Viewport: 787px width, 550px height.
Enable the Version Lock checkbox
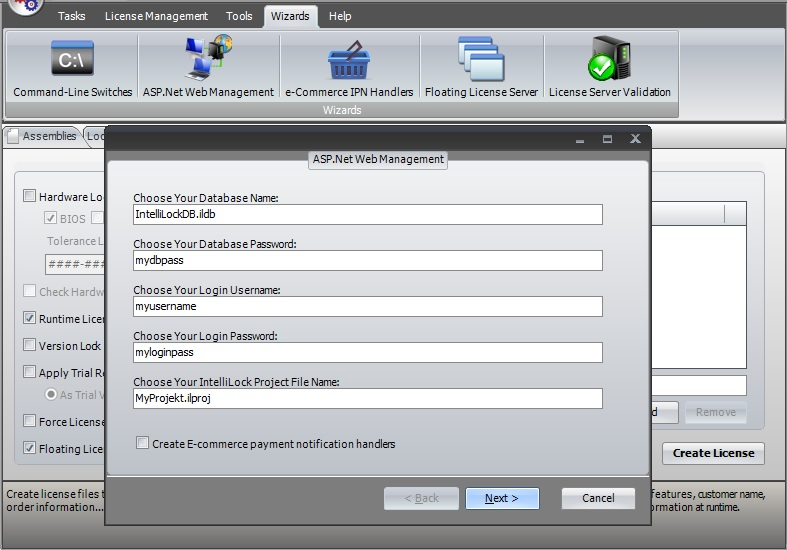(29, 346)
